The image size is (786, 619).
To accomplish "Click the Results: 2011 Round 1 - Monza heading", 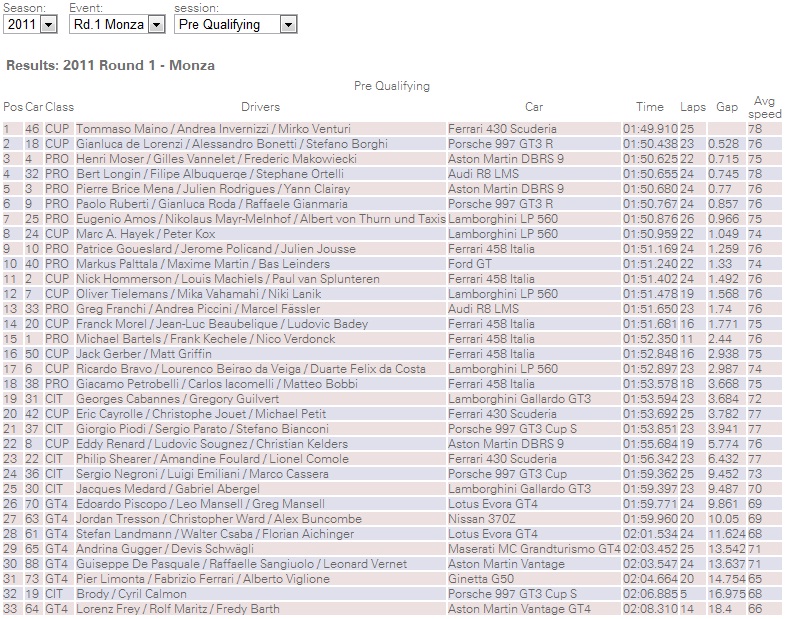I will coord(110,66).
